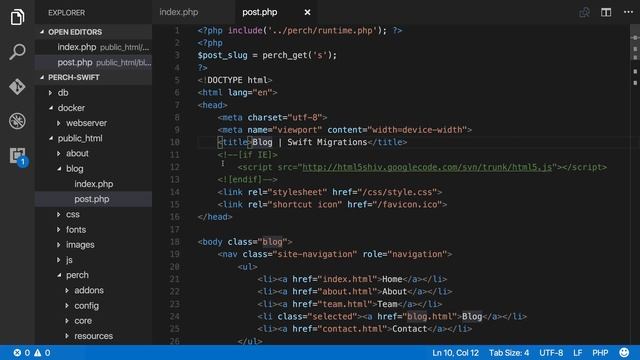Viewport: 640px width, 360px height.
Task: Click line number 18 in gutter
Action: tap(175, 242)
